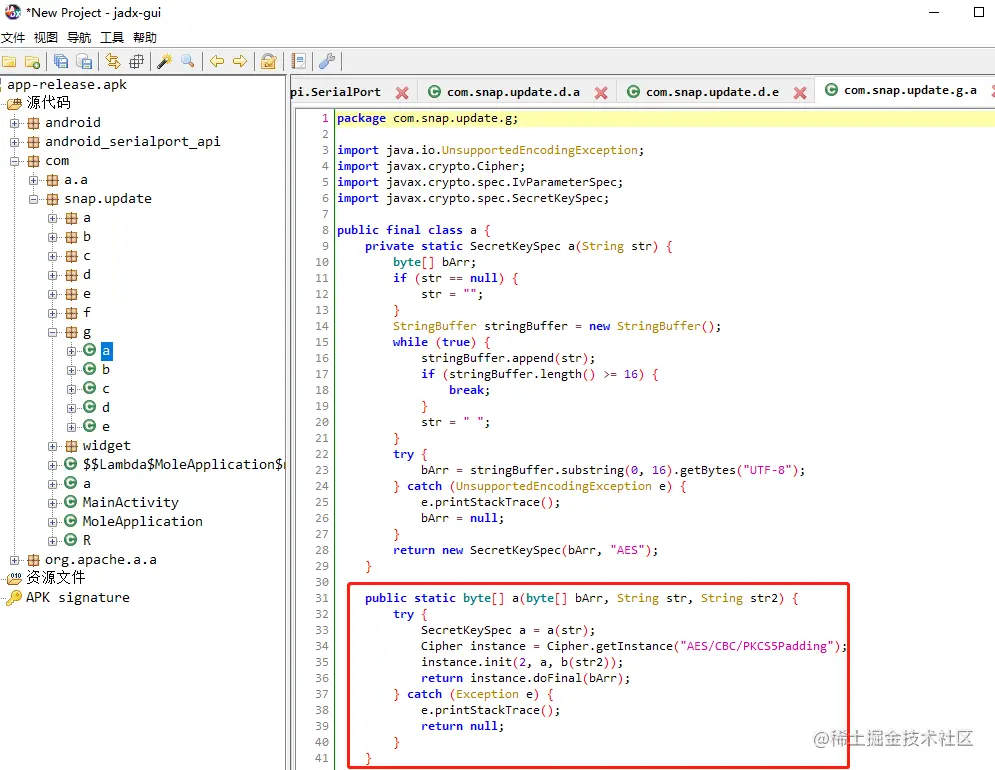Close the com.snap.update.d.e tab
The height and width of the screenshot is (770, 995).
point(800,93)
